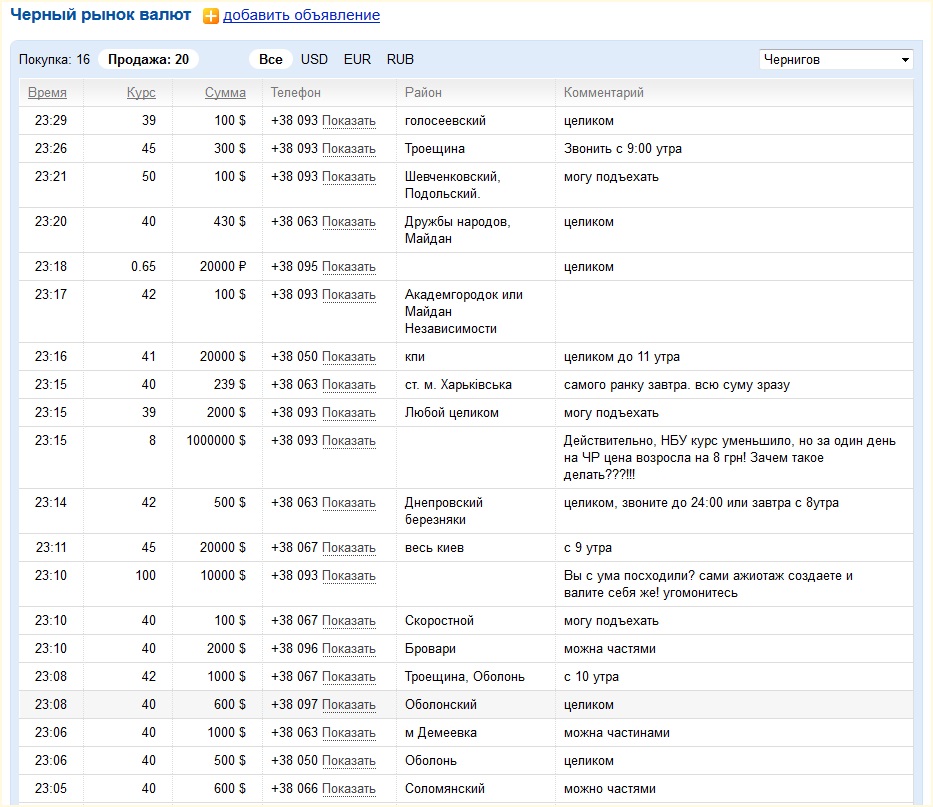Image resolution: width=933 pixels, height=807 pixels.
Task: Select the 'Продажа: 20' tab
Action: pyautogui.click(x=148, y=59)
